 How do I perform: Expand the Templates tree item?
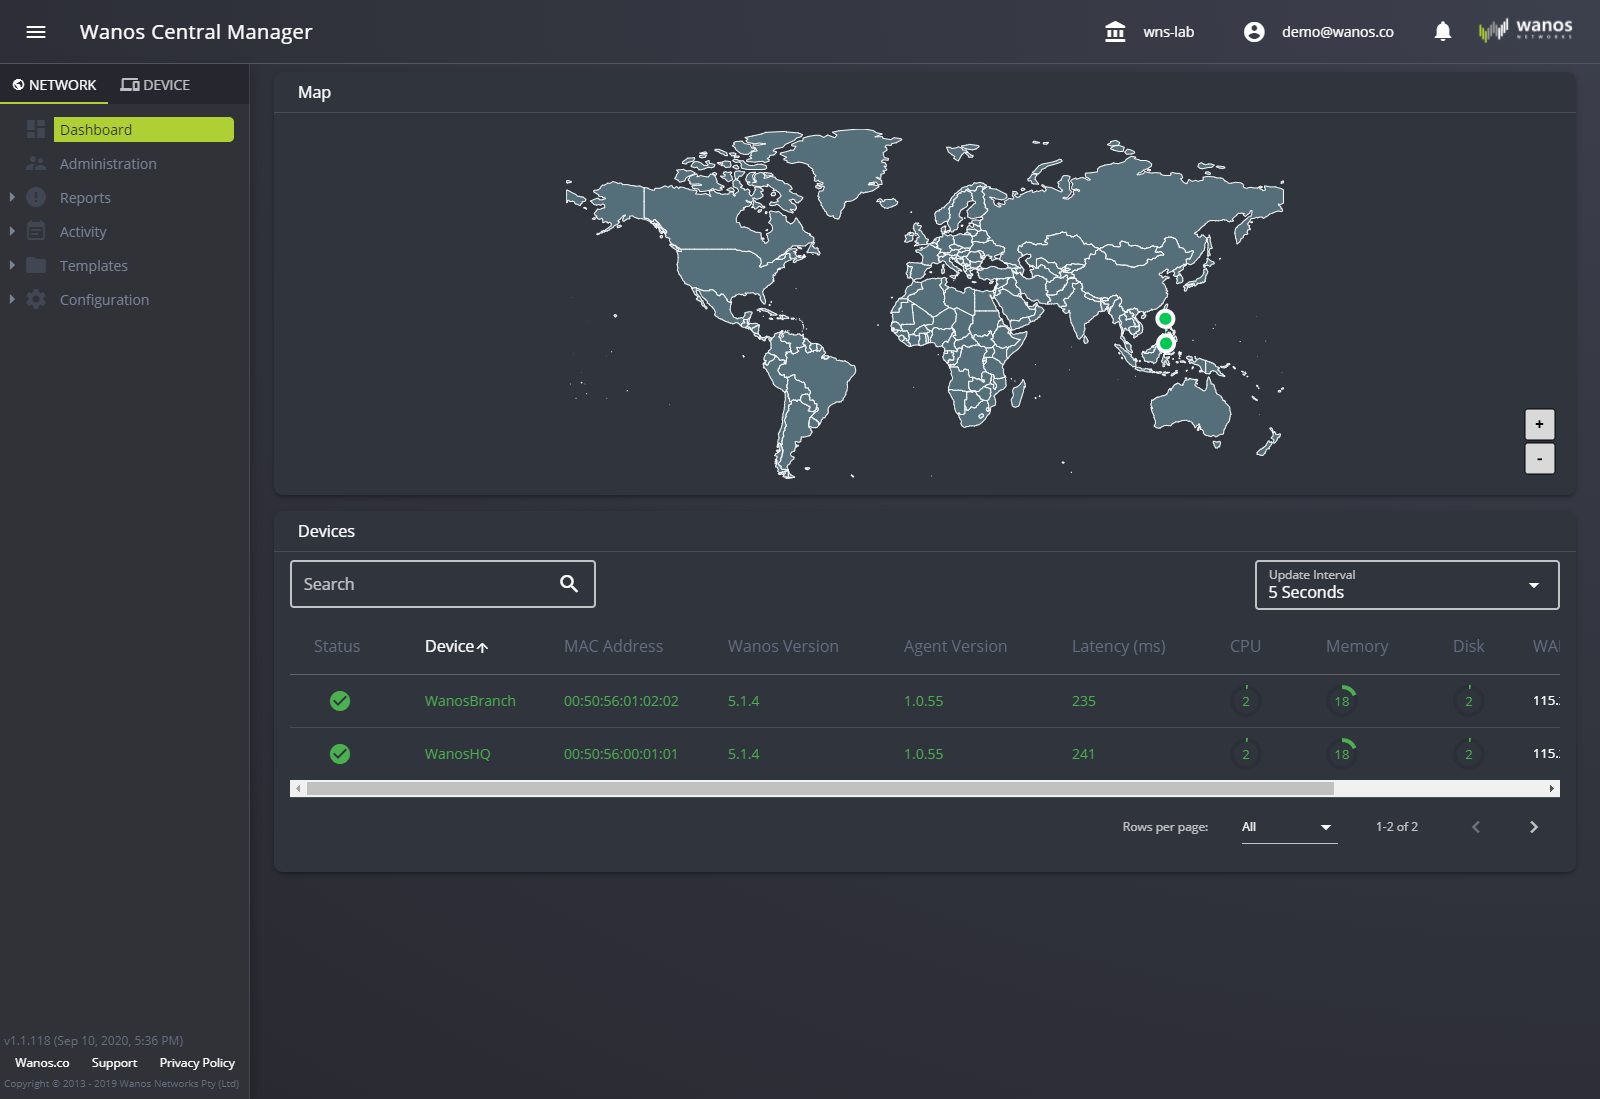coord(12,265)
